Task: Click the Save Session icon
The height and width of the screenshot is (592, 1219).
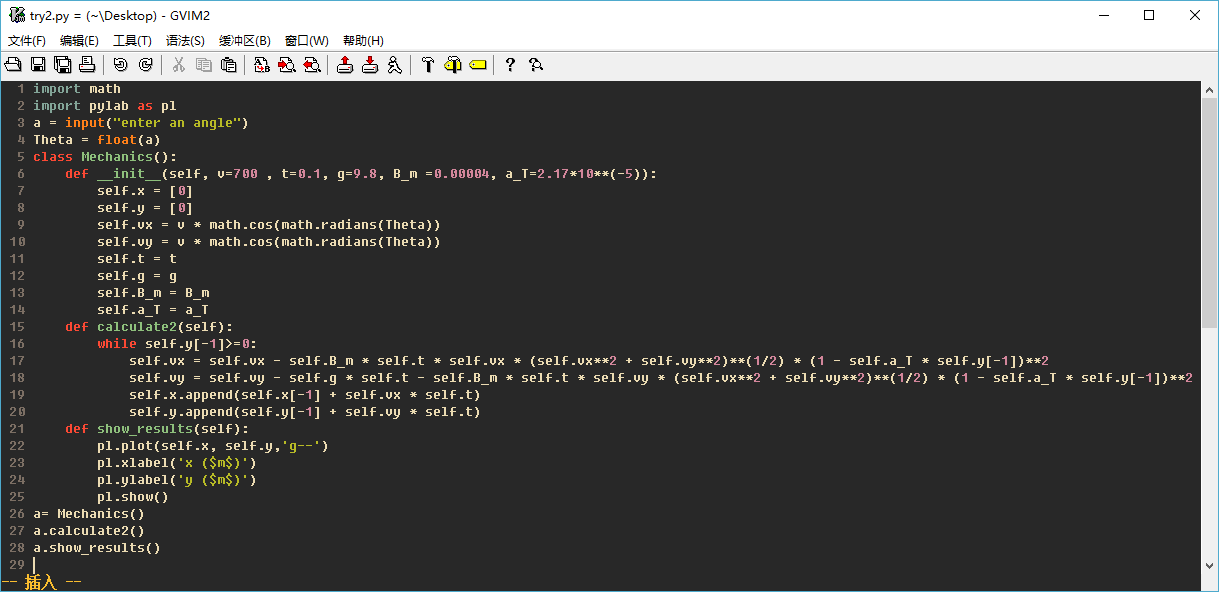Action: (x=370, y=65)
